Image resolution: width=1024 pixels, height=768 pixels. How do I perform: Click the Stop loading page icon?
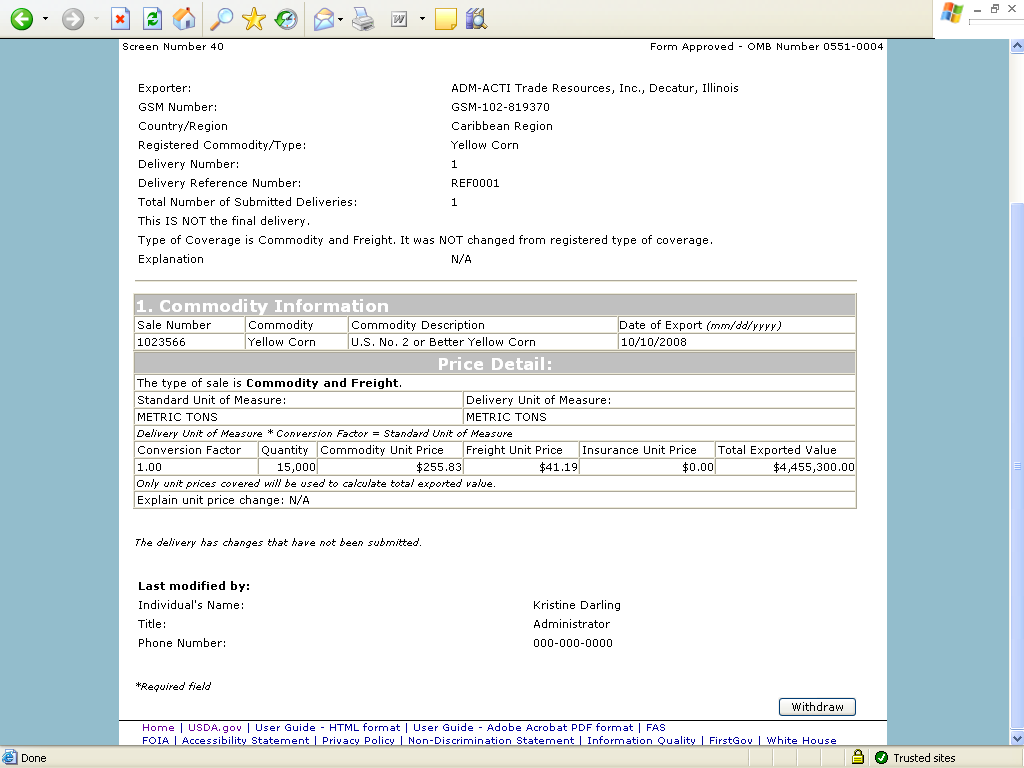pos(120,19)
